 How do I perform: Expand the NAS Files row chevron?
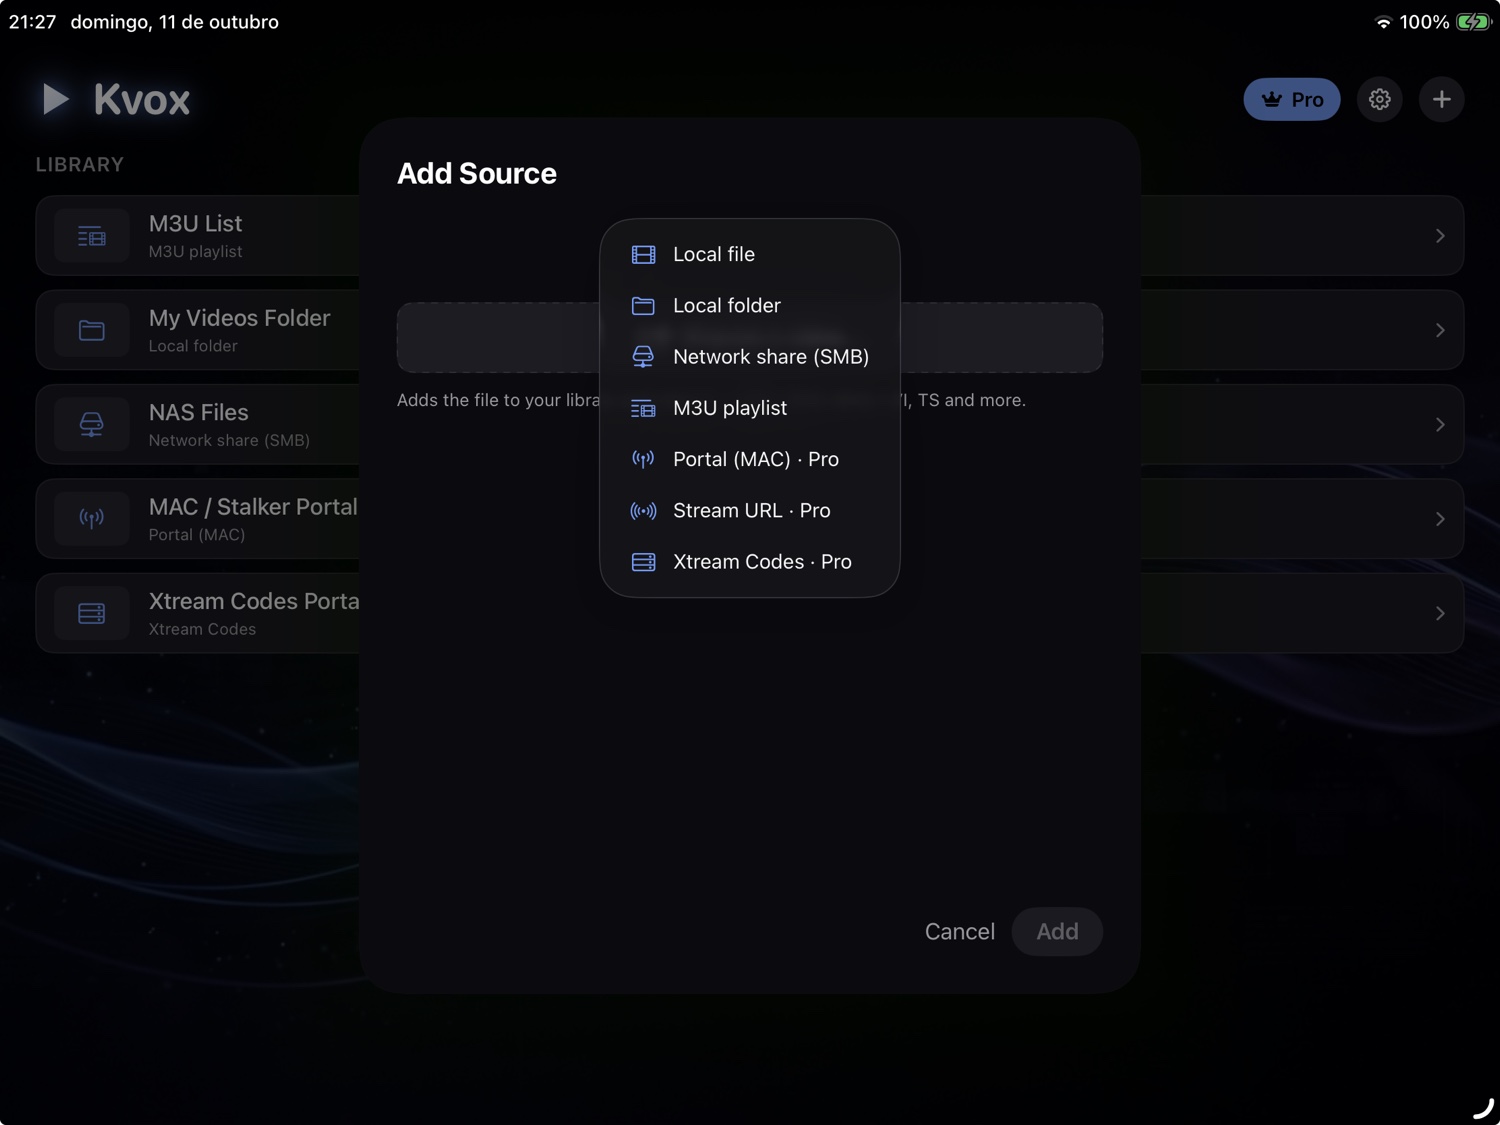click(1440, 425)
